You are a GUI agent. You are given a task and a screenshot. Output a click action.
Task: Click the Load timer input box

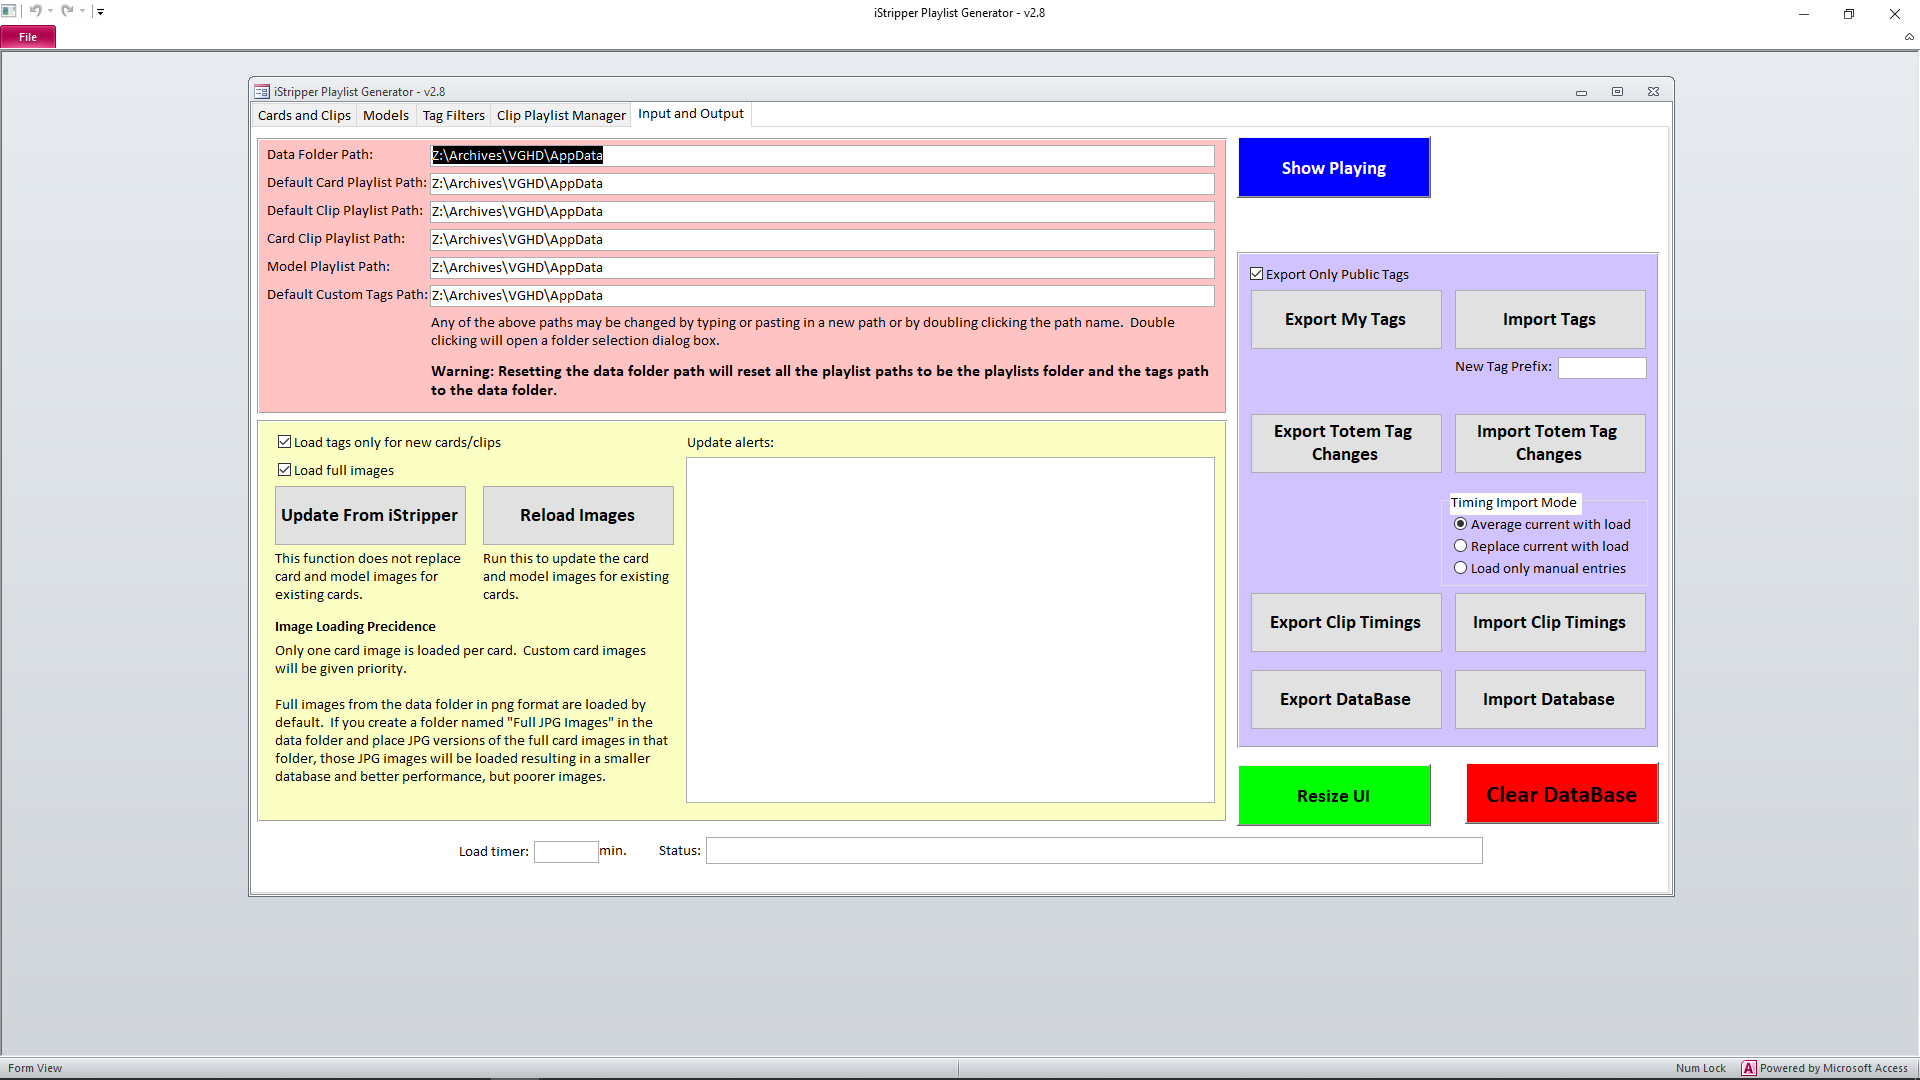(566, 851)
